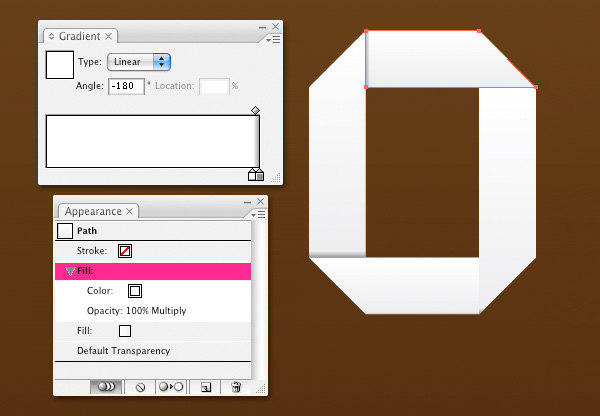Click the second Fill white swatch
This screenshot has height=416, width=600.
coord(125,331)
